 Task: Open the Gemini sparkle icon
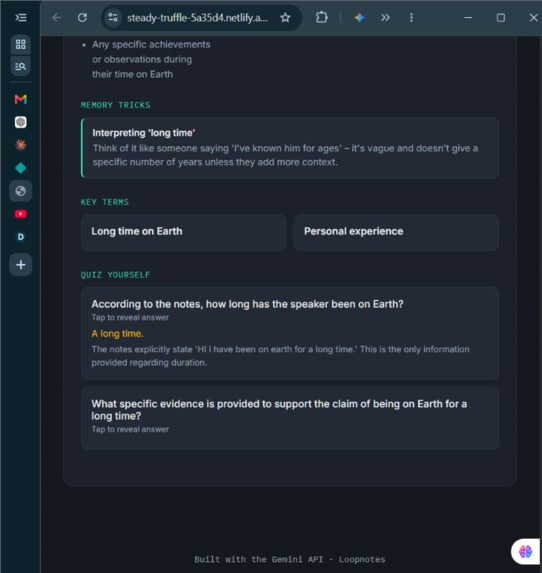pyautogui.click(x=360, y=18)
